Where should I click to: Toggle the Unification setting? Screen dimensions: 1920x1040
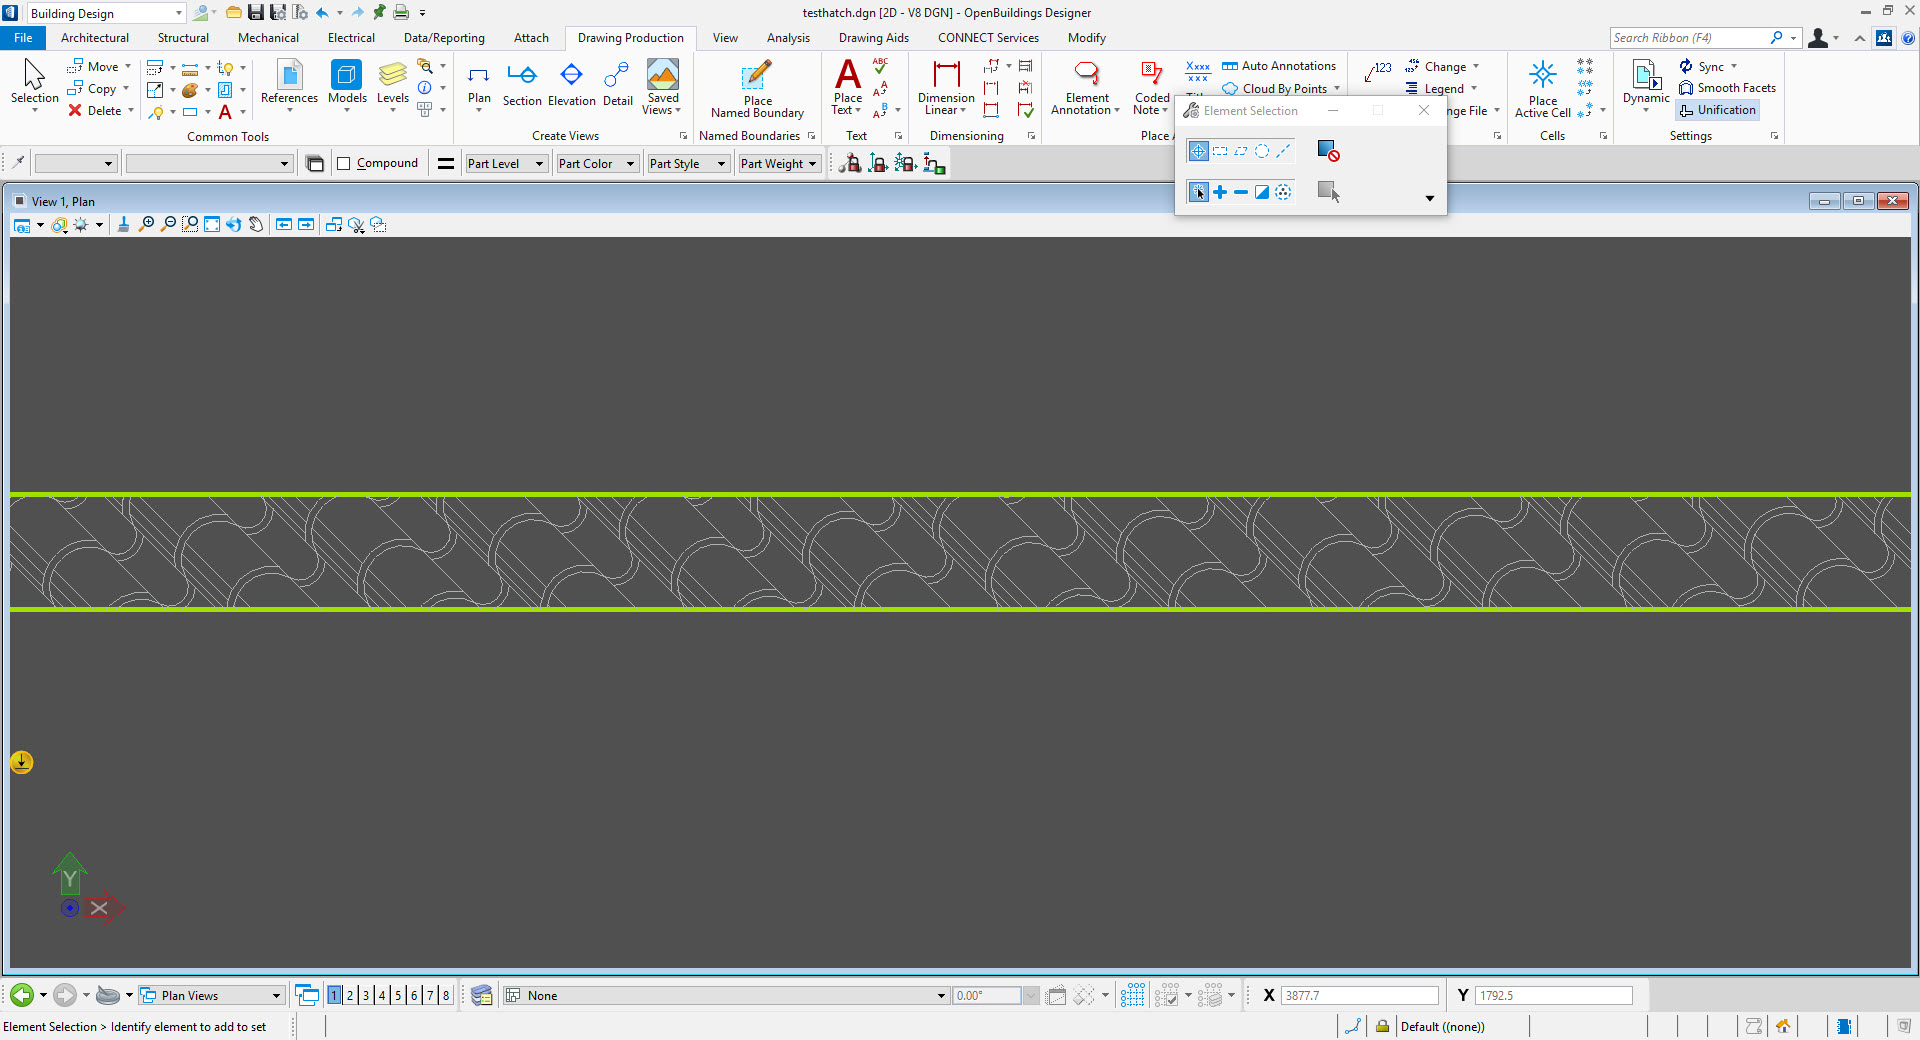coord(1717,110)
